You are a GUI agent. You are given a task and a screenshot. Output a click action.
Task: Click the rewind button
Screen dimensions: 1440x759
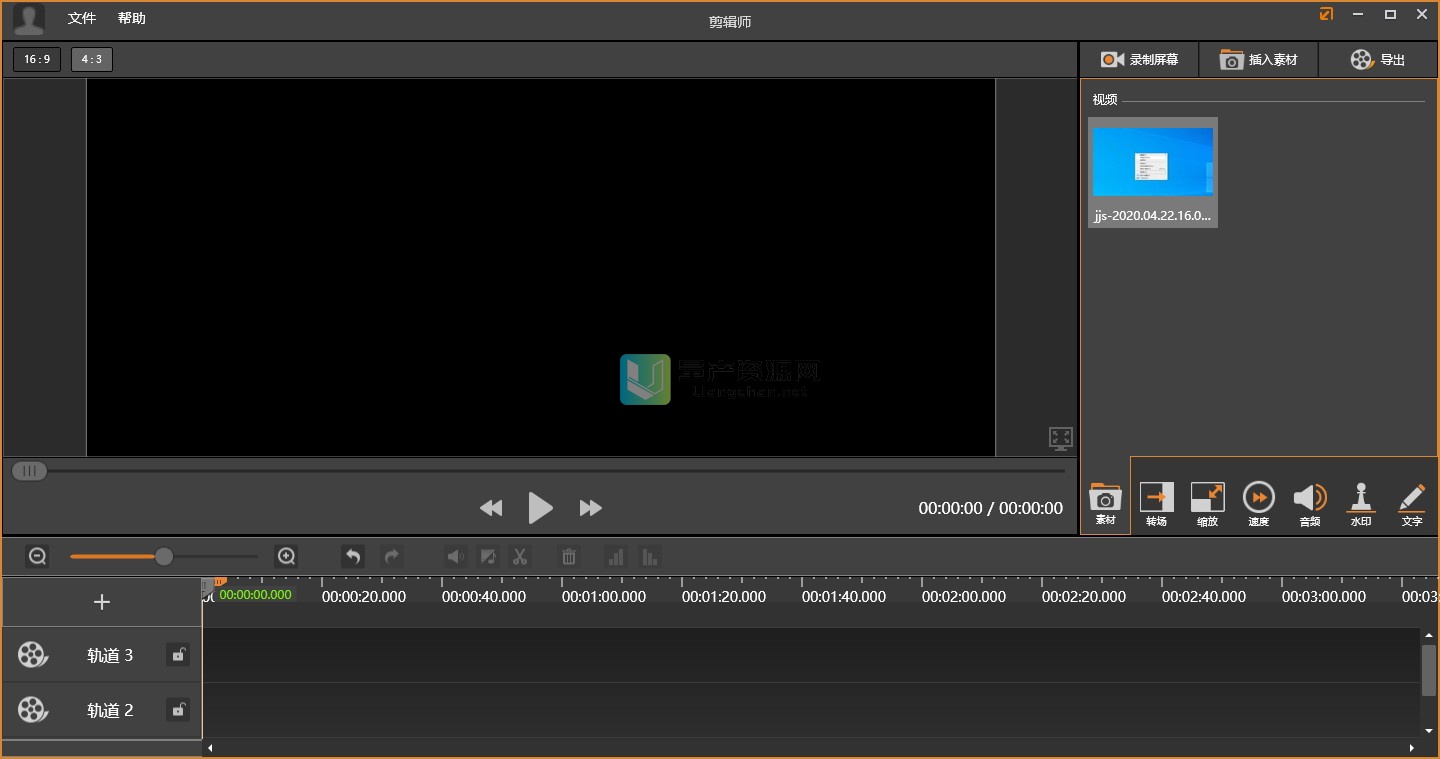(x=490, y=508)
